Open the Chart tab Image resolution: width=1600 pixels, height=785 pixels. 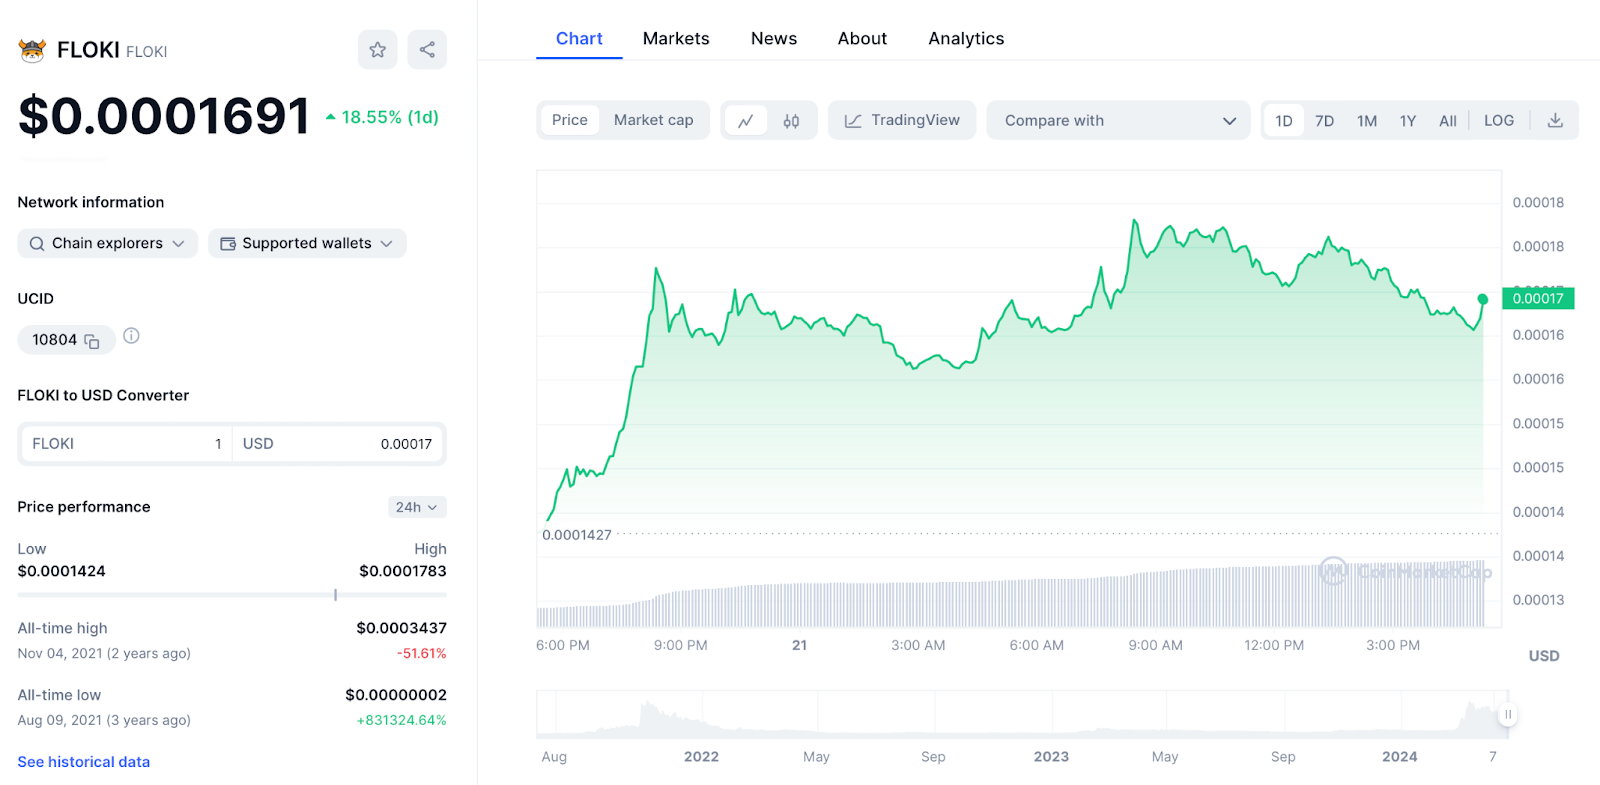579,38
